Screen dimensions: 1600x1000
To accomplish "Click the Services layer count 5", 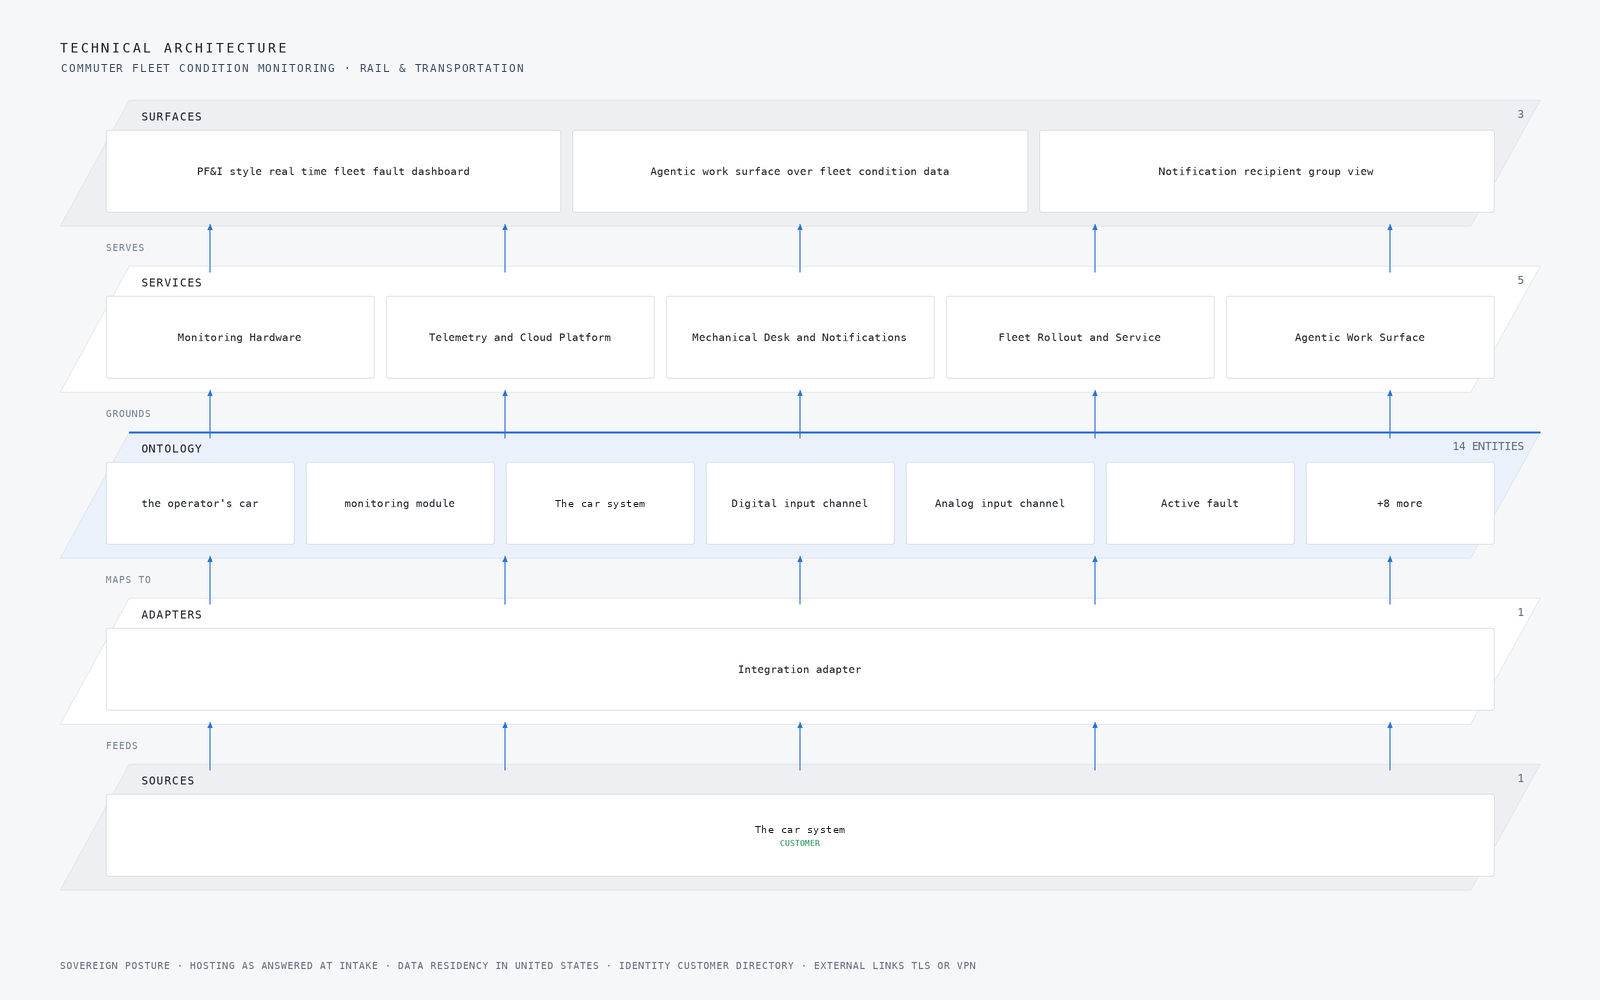I will (x=1521, y=280).
